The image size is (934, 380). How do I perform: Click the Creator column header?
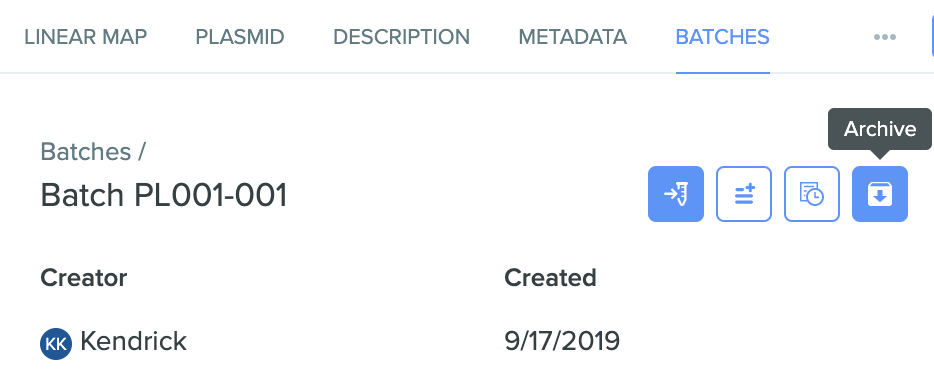pyautogui.click(x=83, y=278)
